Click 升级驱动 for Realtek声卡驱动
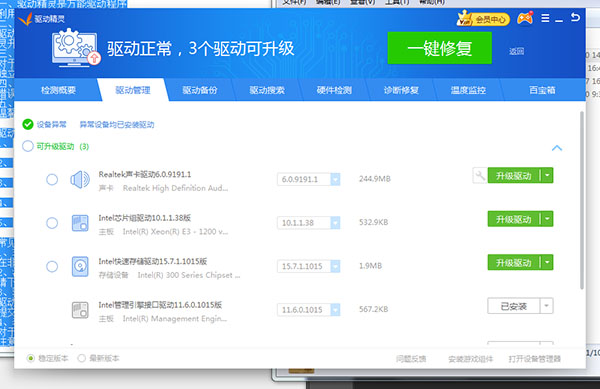 pos(514,176)
